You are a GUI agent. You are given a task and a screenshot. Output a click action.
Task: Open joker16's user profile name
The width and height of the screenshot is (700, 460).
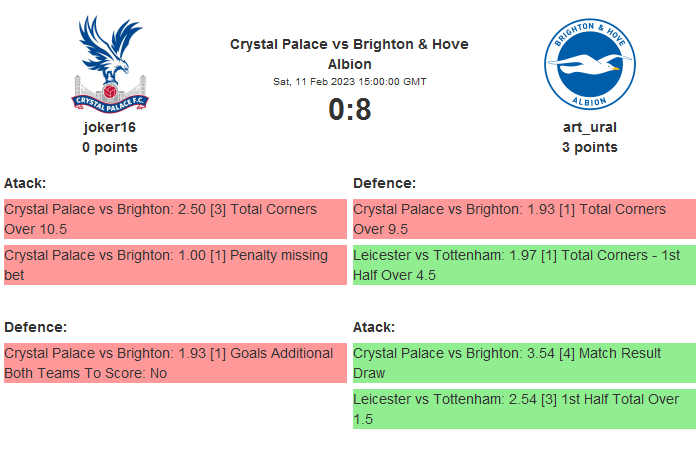click(x=110, y=127)
